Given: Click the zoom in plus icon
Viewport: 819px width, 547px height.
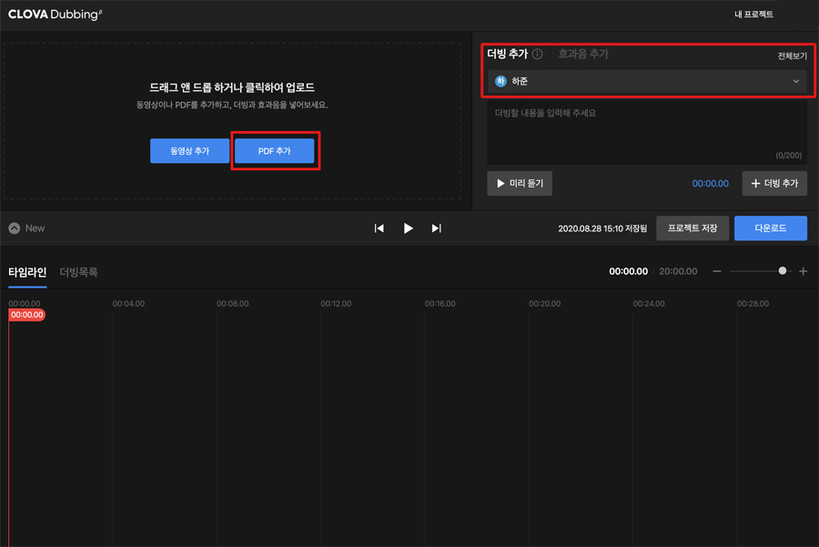Looking at the screenshot, I should click(803, 271).
